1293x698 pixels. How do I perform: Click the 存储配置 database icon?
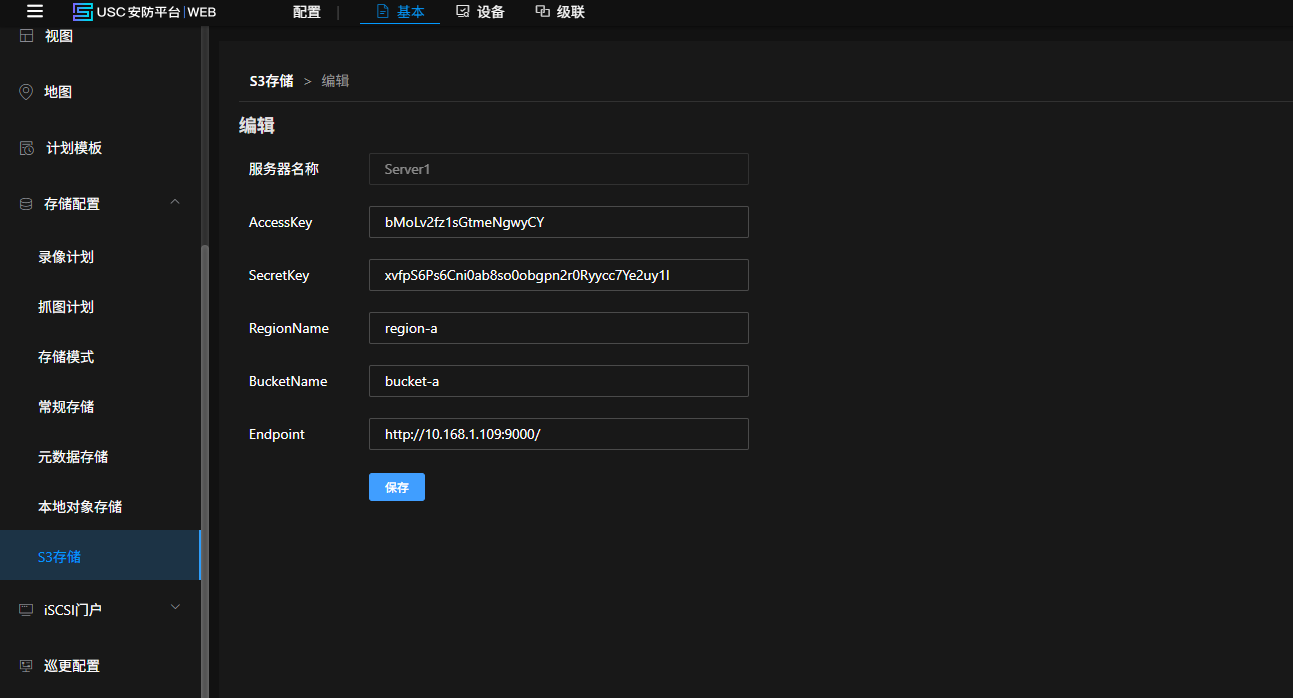point(26,204)
